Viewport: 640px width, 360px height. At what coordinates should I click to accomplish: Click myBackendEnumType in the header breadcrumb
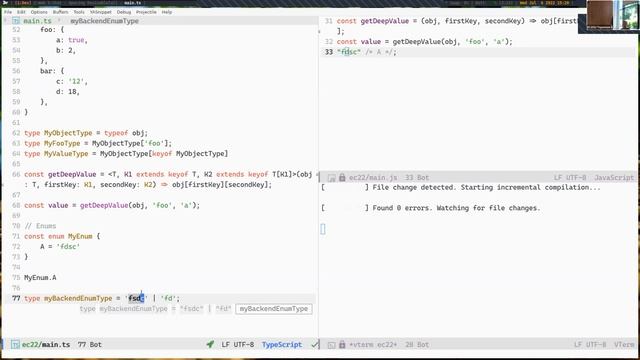click(x=104, y=21)
